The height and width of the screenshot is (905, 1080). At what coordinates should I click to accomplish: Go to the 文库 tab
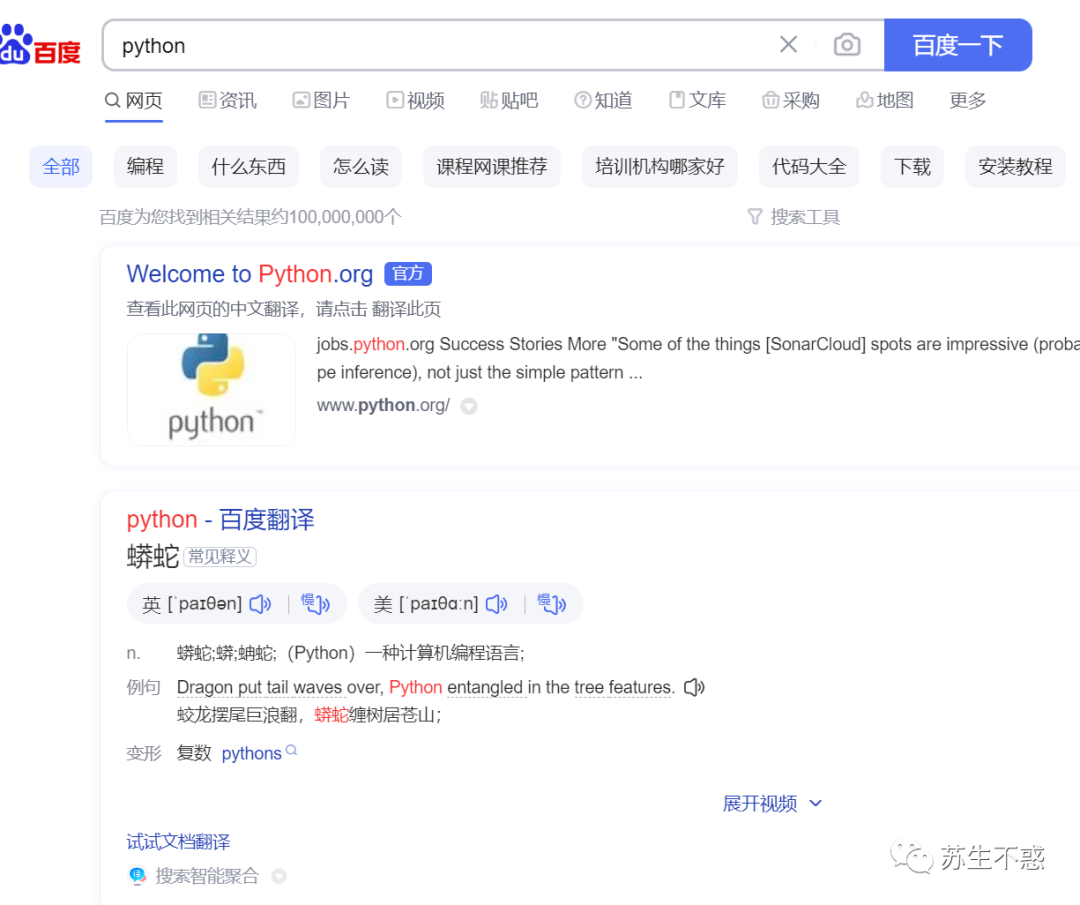[x=698, y=101]
